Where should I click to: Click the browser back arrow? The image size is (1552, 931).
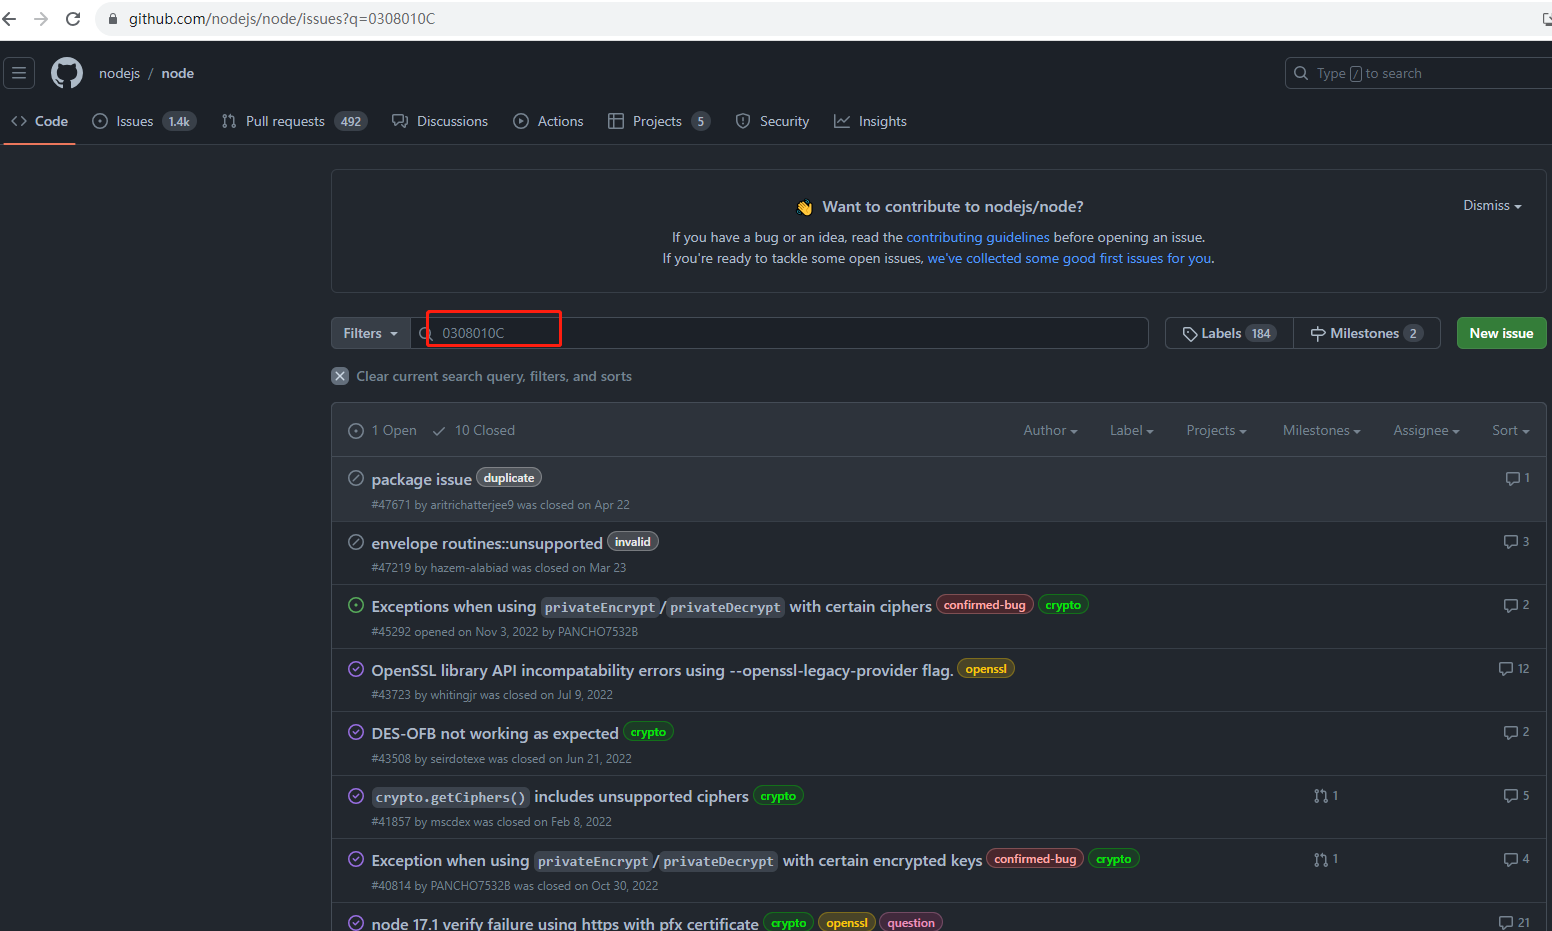point(10,18)
